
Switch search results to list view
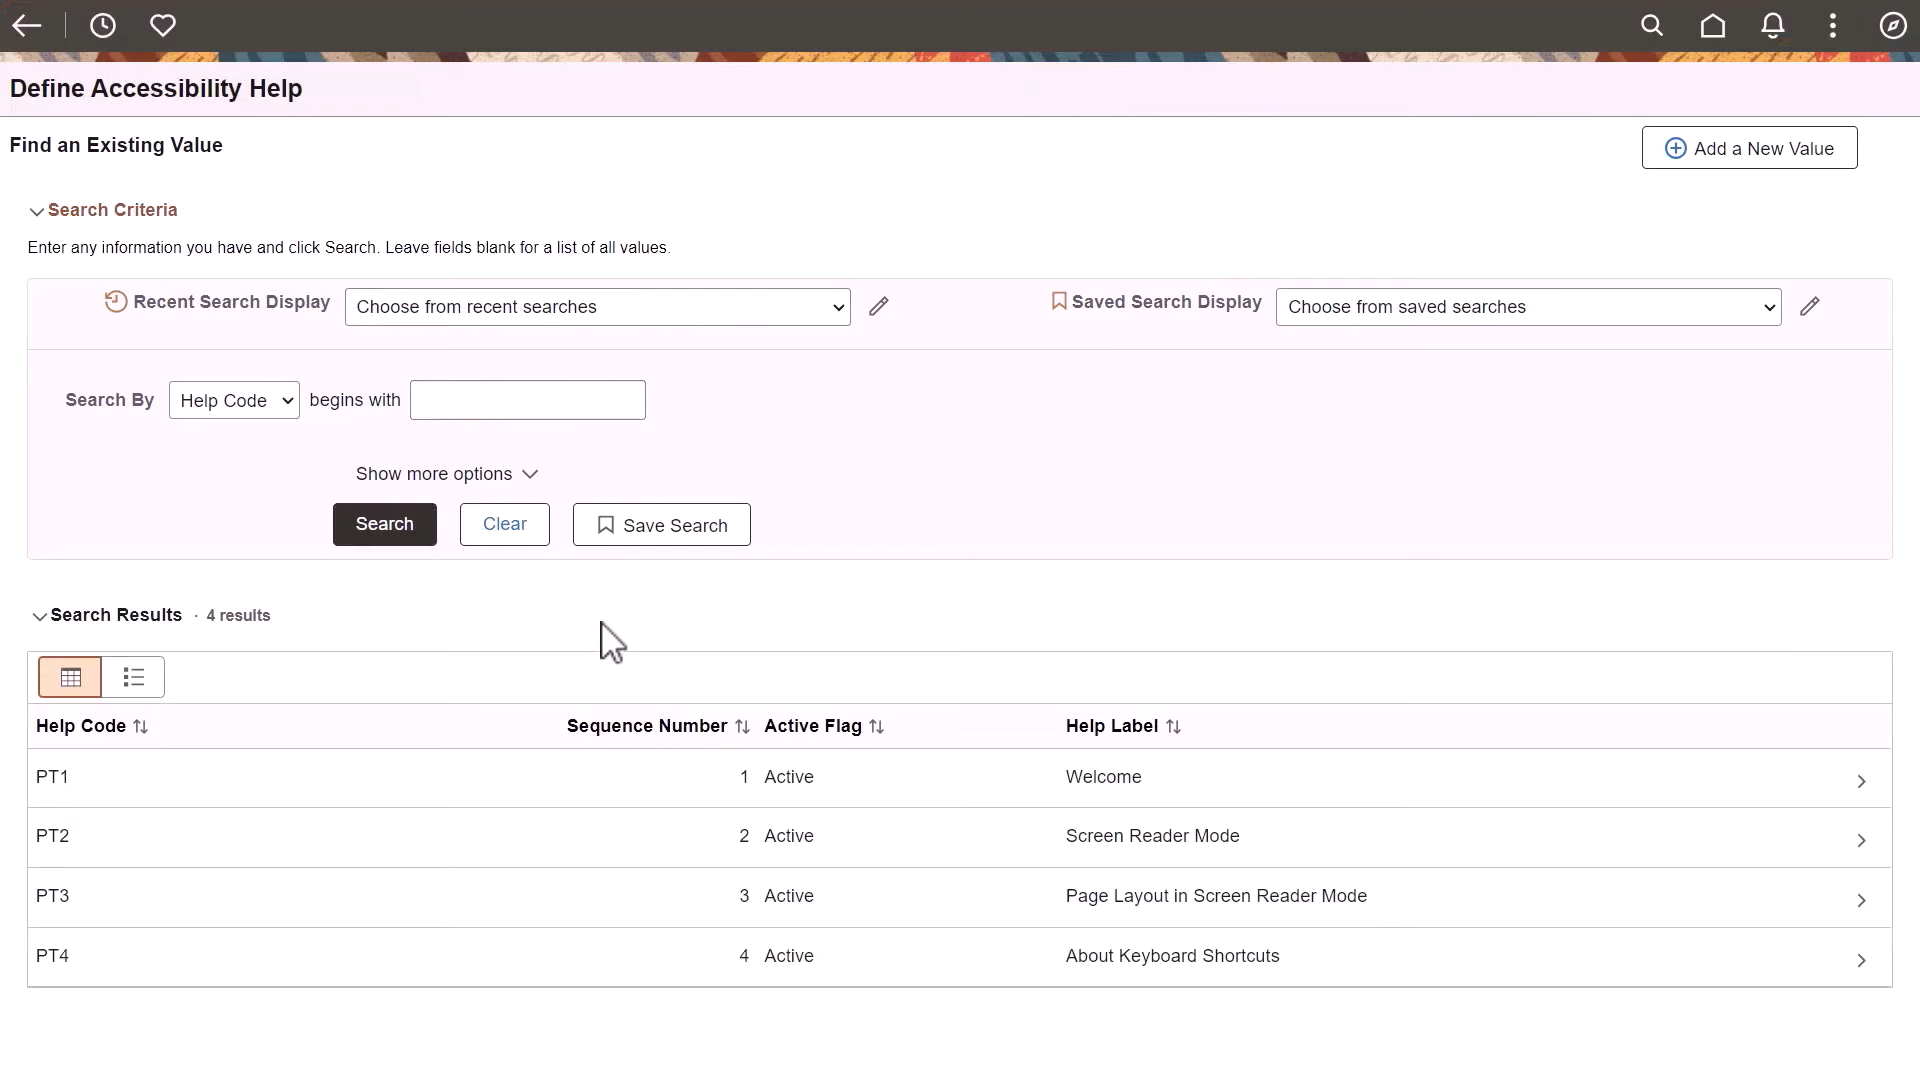(x=133, y=677)
